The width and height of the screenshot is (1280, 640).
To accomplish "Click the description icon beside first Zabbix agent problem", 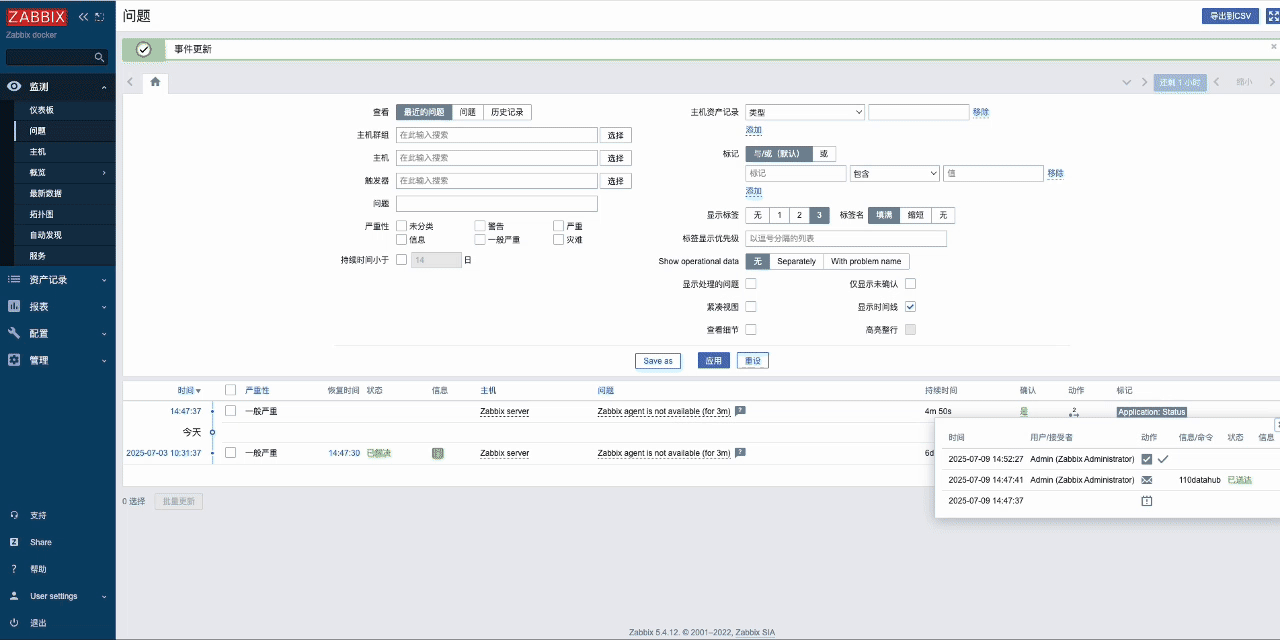I will click(x=741, y=411).
